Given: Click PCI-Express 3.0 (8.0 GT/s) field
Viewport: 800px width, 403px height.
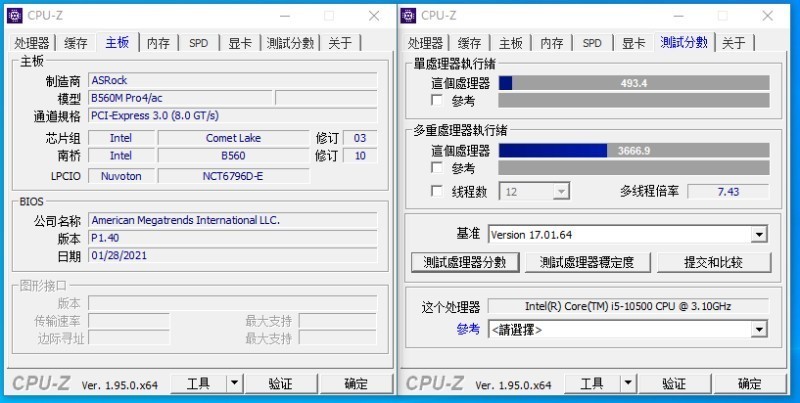Looking at the screenshot, I should 233,115.
